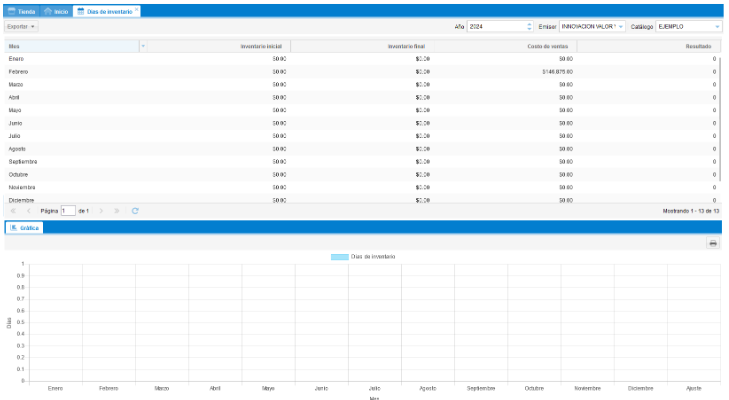Click the Año year spinner arrows
This screenshot has height=400, width=729.
[529, 26]
